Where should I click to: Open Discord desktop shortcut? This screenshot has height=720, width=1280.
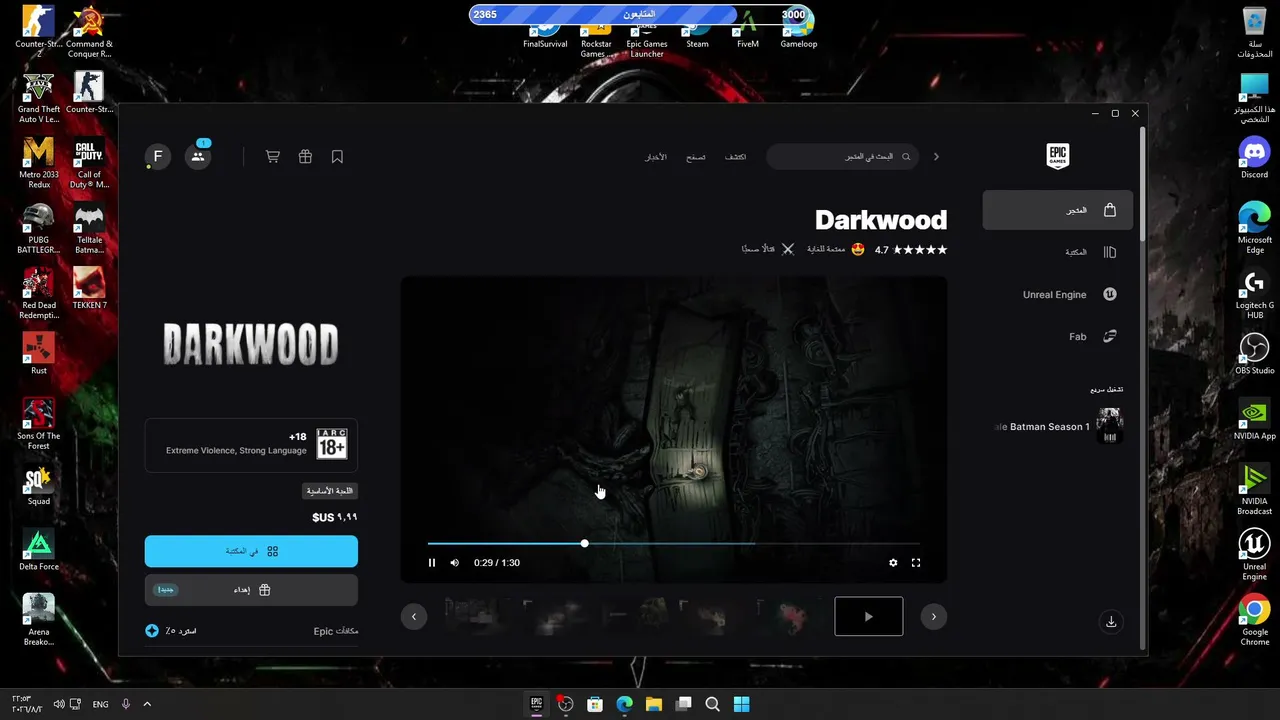point(1254,158)
